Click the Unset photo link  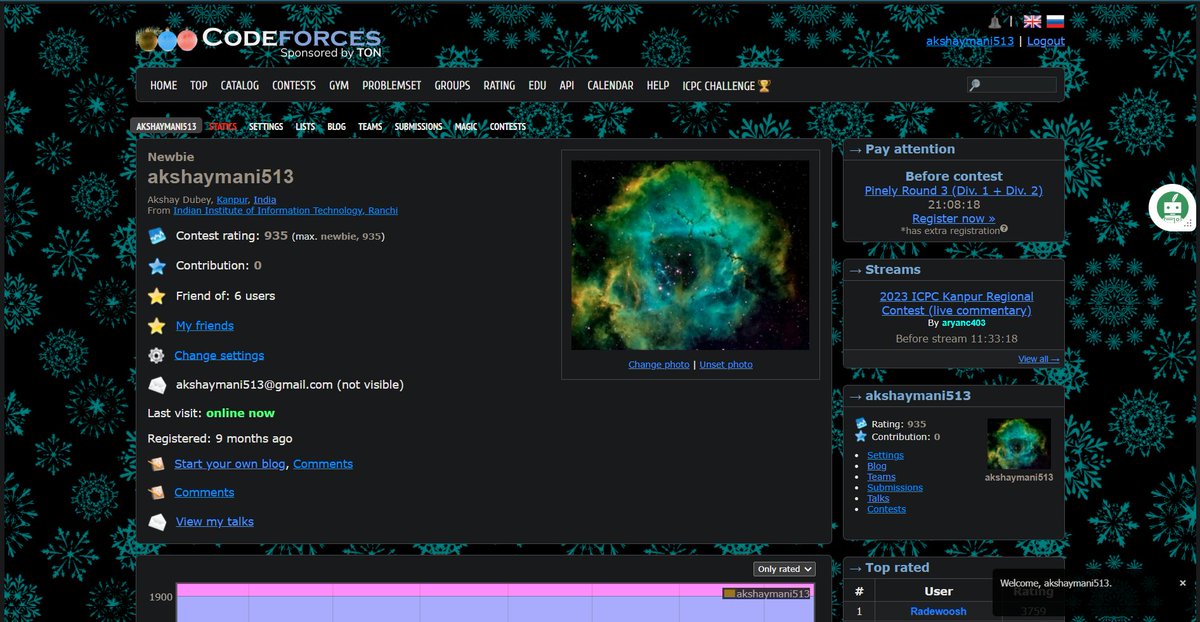click(726, 365)
